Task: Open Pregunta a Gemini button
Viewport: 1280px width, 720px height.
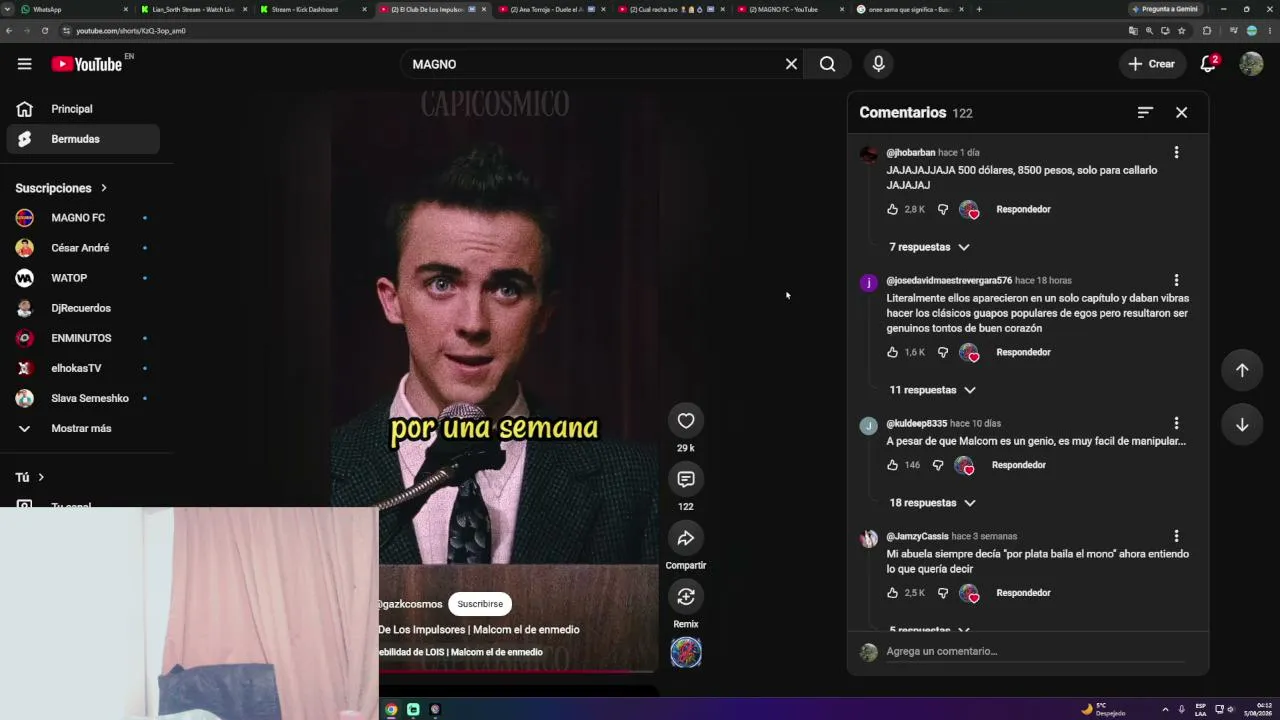Action: coord(1166,9)
